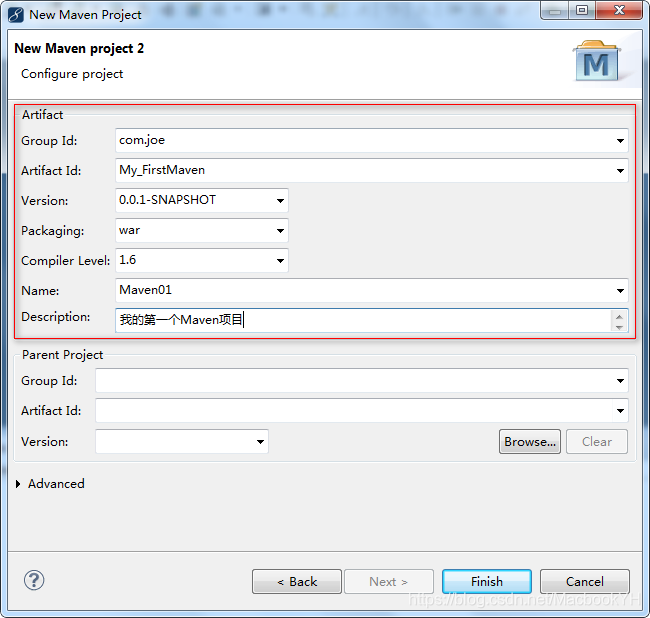Image resolution: width=650 pixels, height=618 pixels.
Task: Close the New Maven Project window
Action: 619,11
